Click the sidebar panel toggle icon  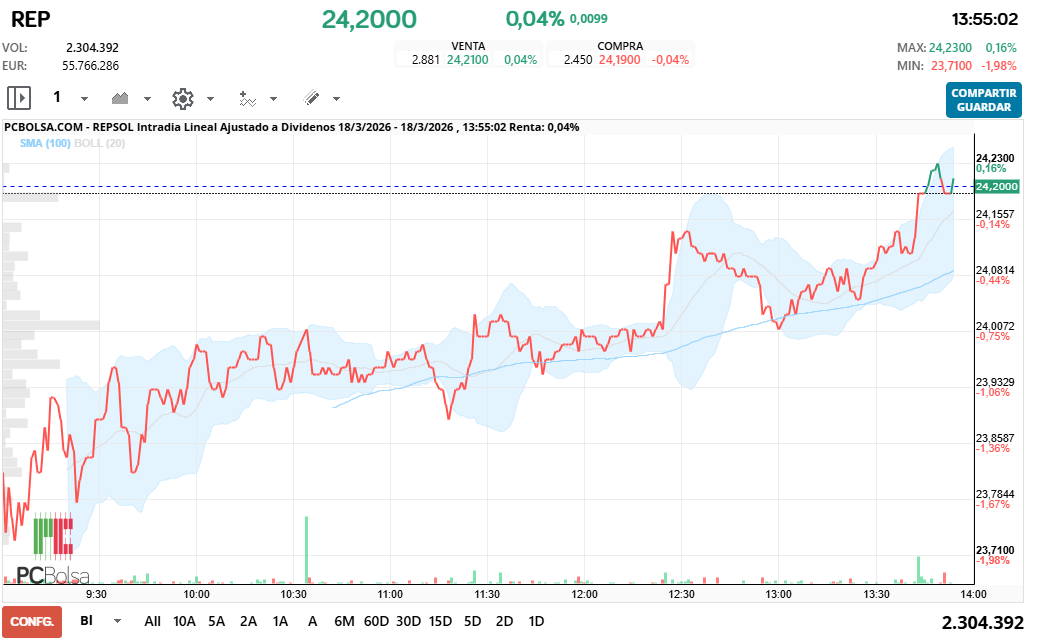(x=19, y=97)
